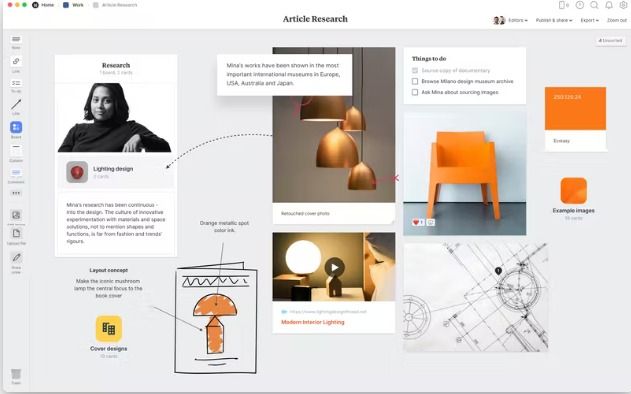Select the Mina portrait photo
631x394 pixels.
[x=114, y=118]
